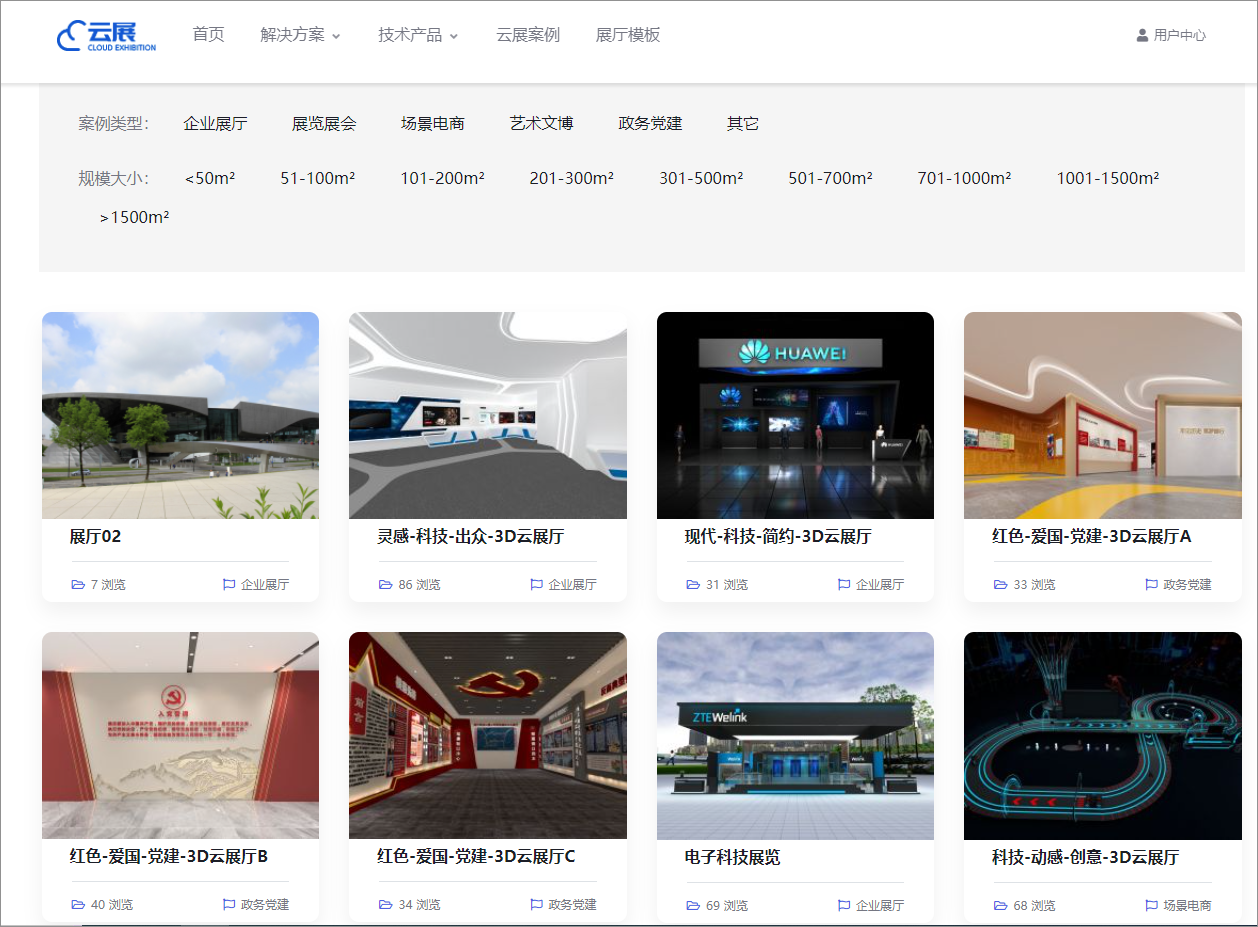
Task: Open the 云展案例 nav item
Action: point(528,35)
